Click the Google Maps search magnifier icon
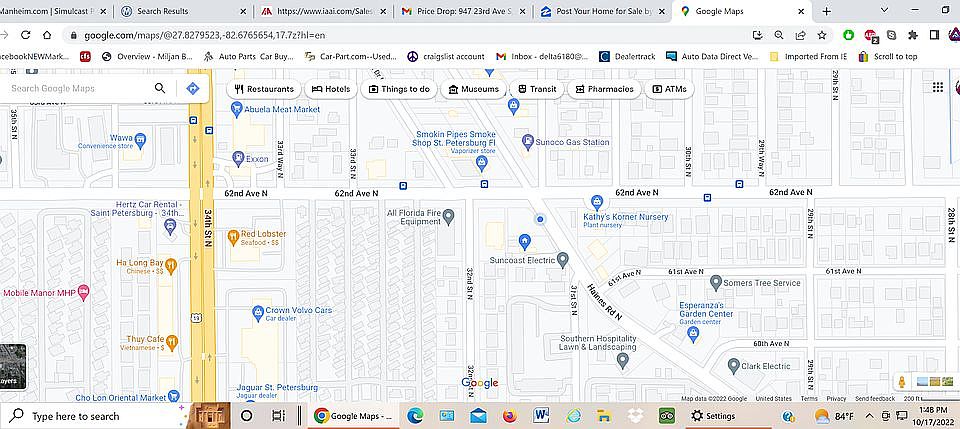Image resolution: width=960 pixels, height=429 pixels. (160, 88)
